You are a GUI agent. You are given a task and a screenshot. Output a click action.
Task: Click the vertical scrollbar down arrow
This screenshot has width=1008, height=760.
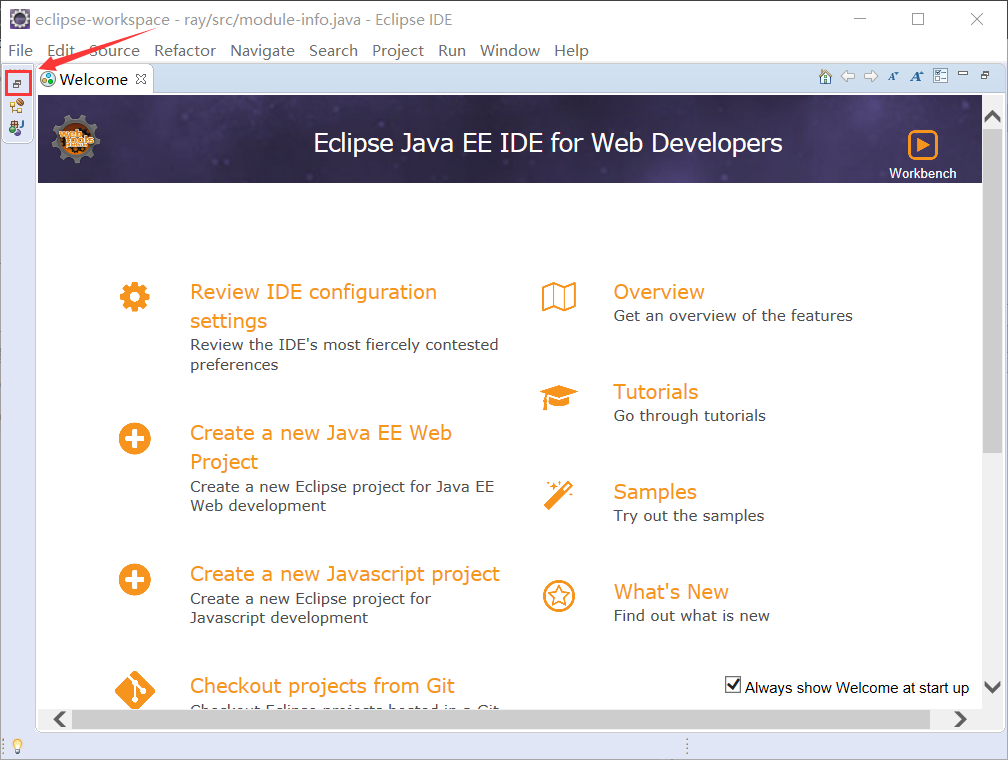[x=993, y=687]
